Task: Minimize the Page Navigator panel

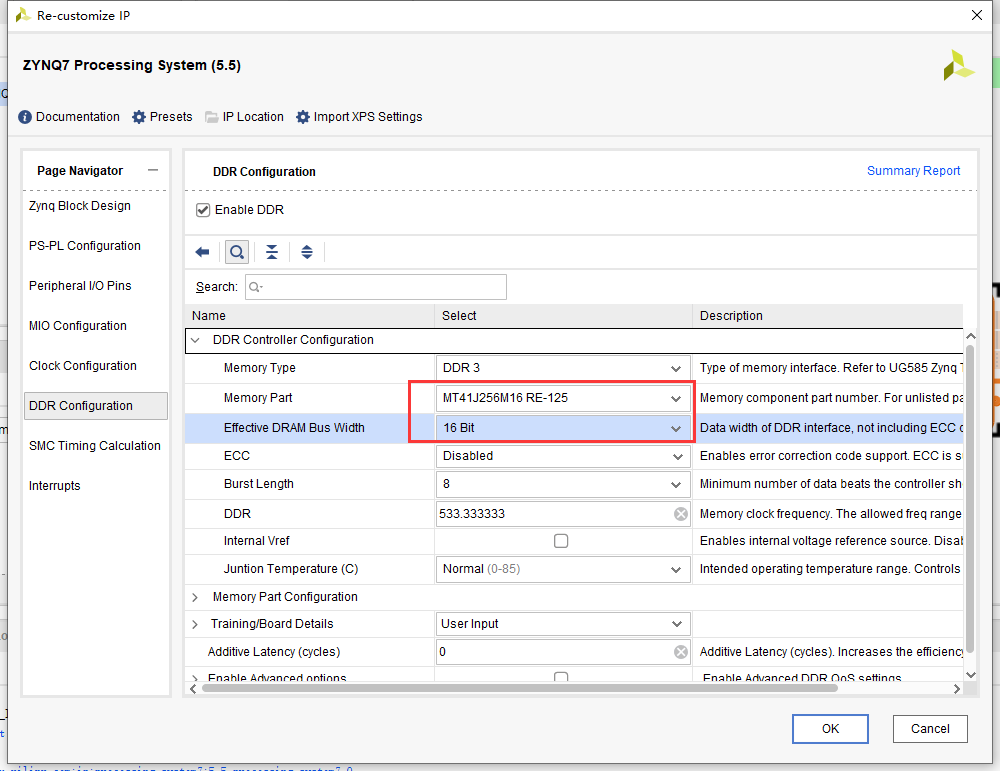Action: 152,170
